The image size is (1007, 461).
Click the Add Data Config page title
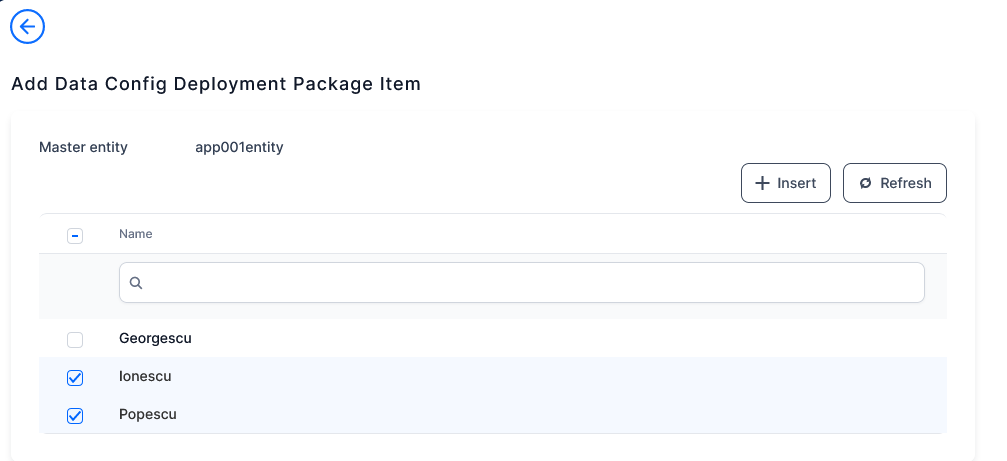tap(216, 84)
